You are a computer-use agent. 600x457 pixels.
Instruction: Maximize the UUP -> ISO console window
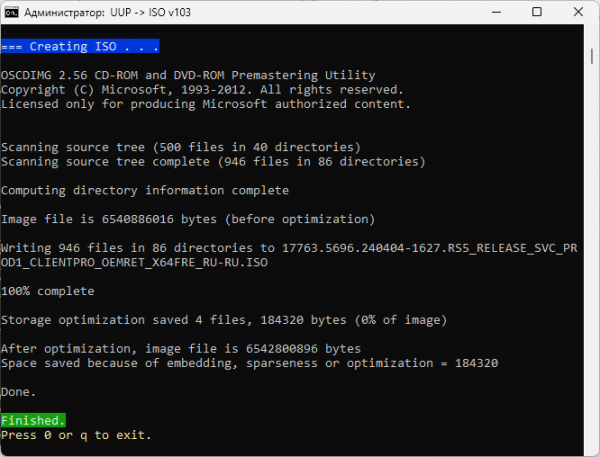(x=537, y=12)
